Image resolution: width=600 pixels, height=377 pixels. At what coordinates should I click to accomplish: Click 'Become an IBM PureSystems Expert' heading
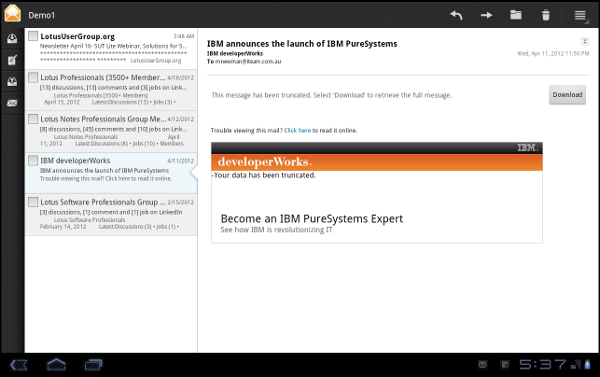tap(312, 219)
